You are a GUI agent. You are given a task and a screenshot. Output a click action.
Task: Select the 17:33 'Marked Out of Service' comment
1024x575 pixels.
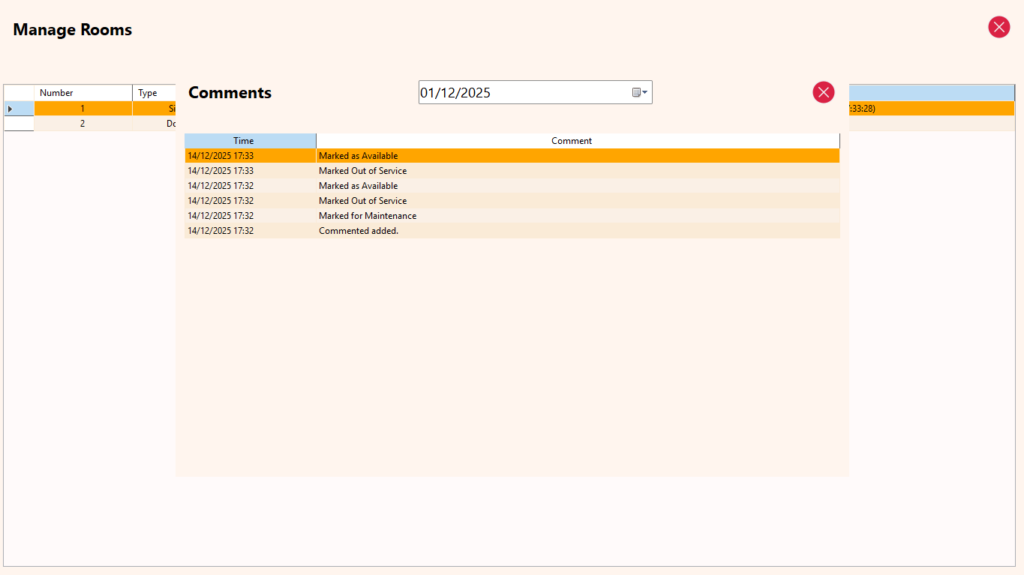pos(362,171)
